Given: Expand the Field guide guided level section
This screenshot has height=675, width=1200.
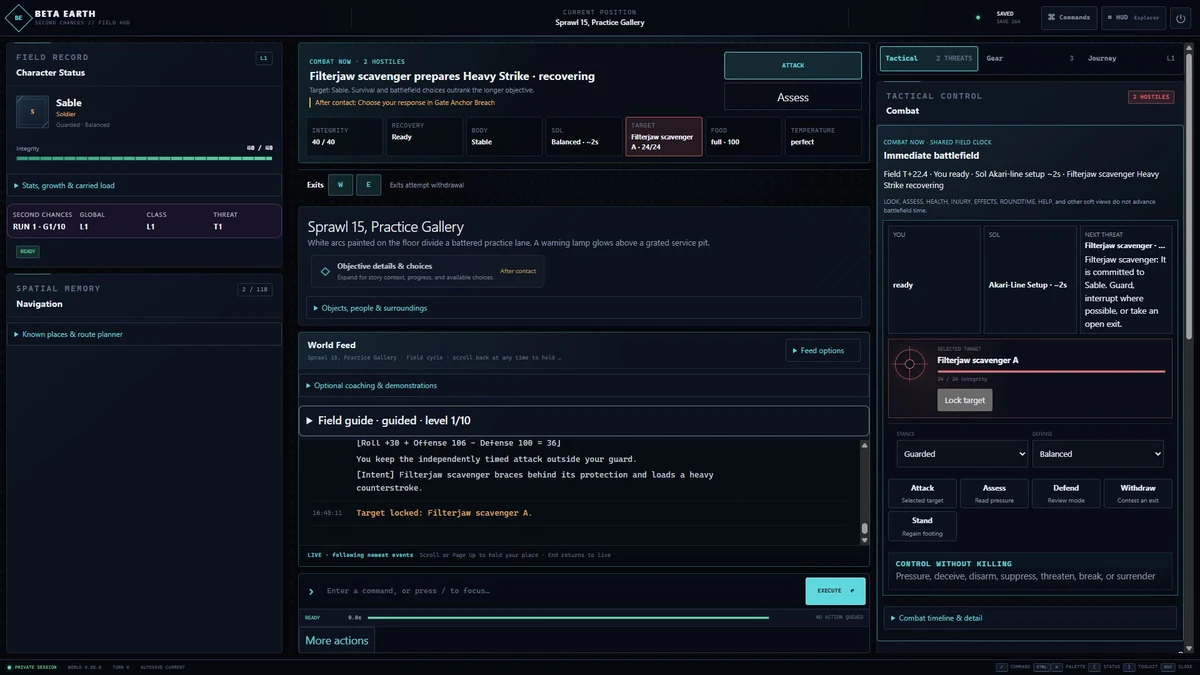Looking at the screenshot, I should pyautogui.click(x=584, y=421).
